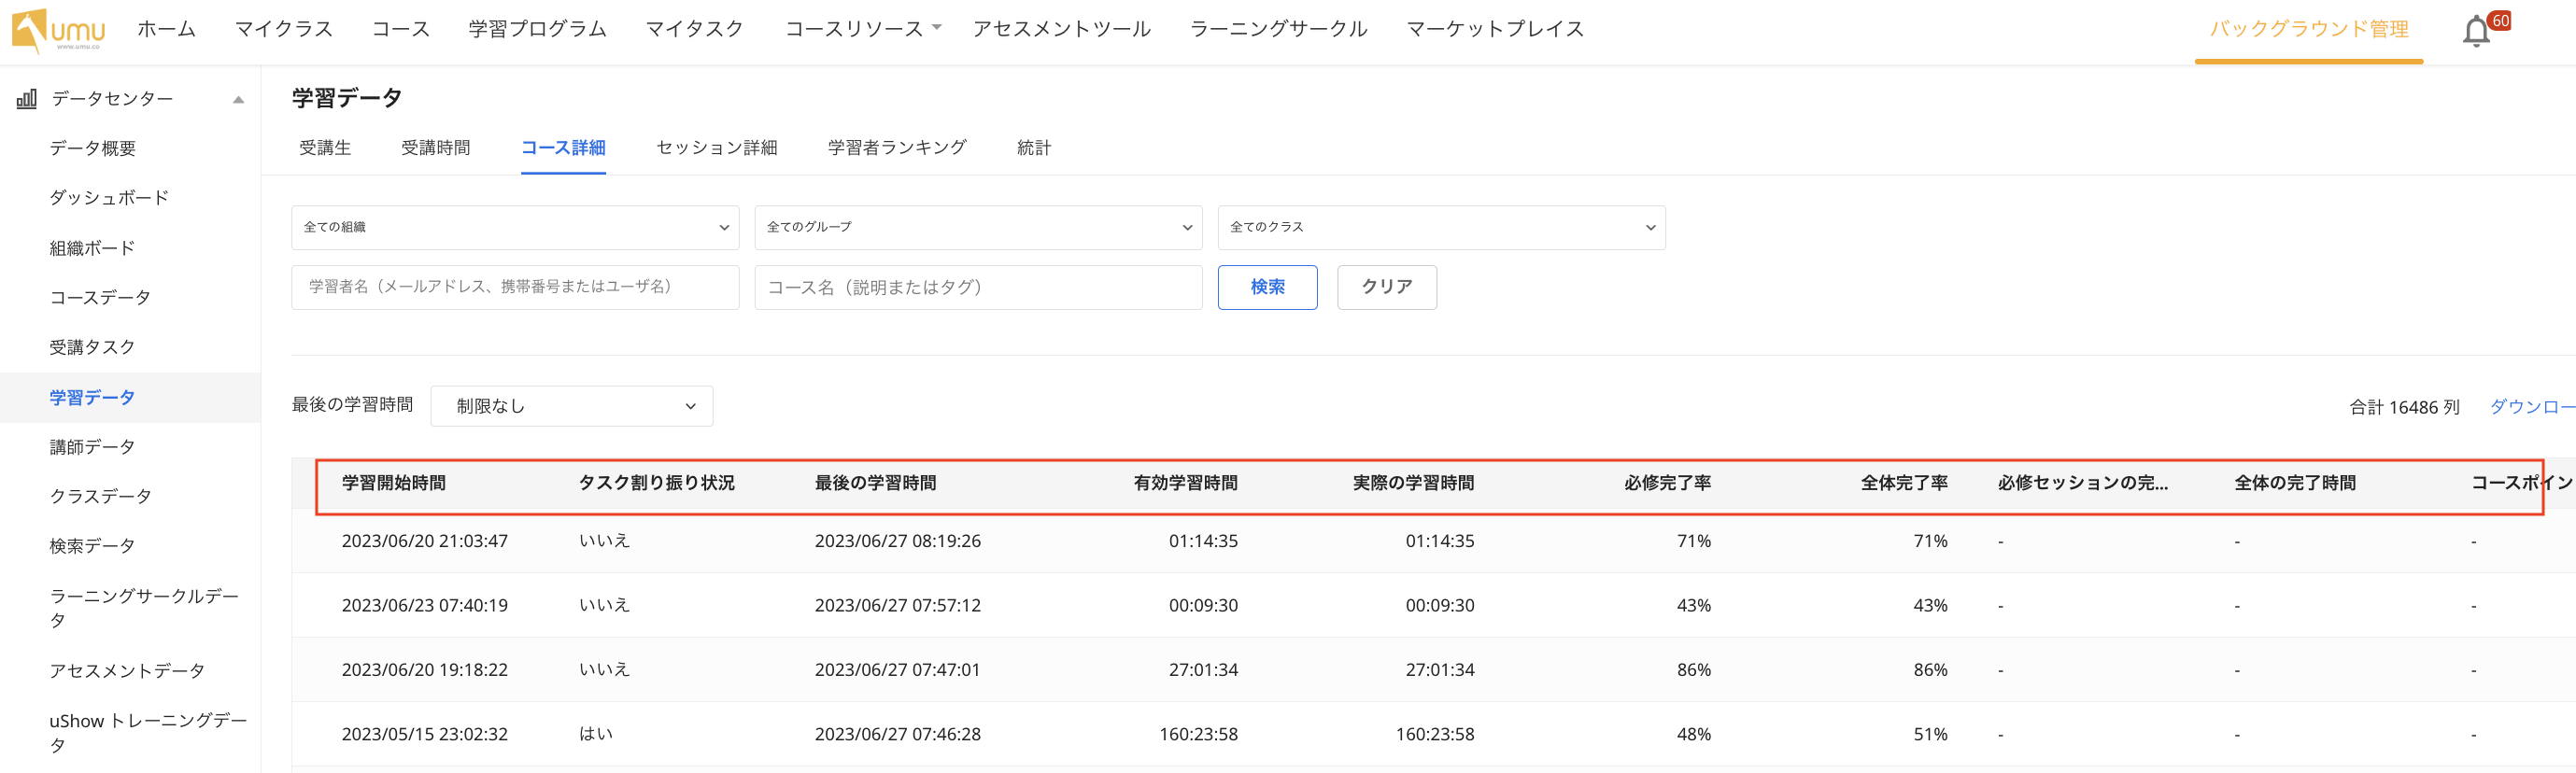Image resolution: width=2576 pixels, height=773 pixels.
Task: Collapse the データセンター sidebar section
Action: coord(238,99)
